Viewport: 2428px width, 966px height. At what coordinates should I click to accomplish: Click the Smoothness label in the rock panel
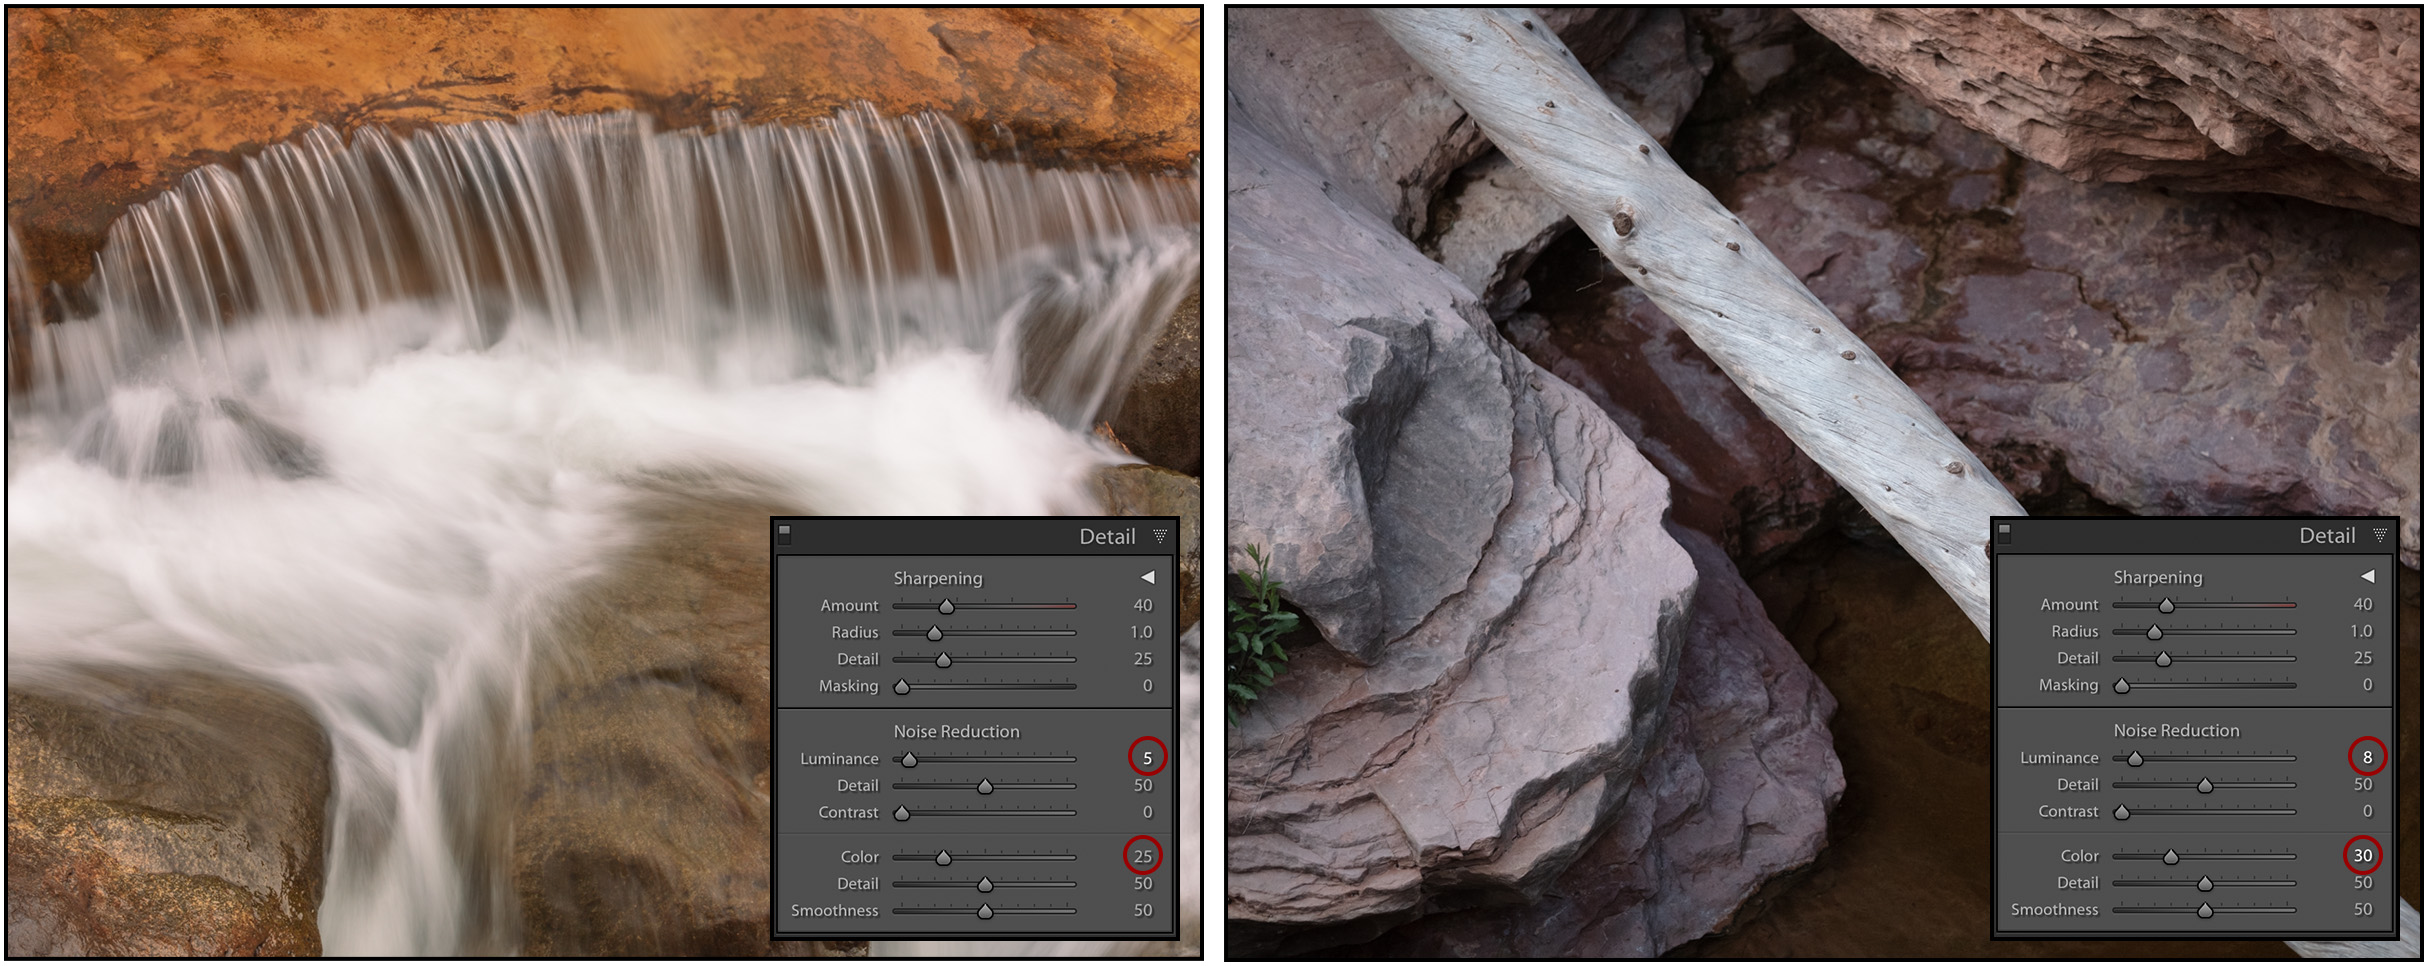2055,909
